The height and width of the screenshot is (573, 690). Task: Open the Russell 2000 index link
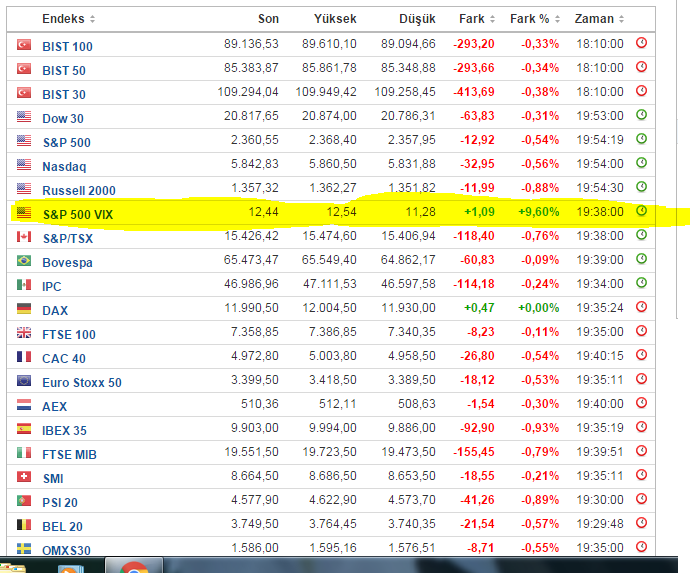point(79,191)
